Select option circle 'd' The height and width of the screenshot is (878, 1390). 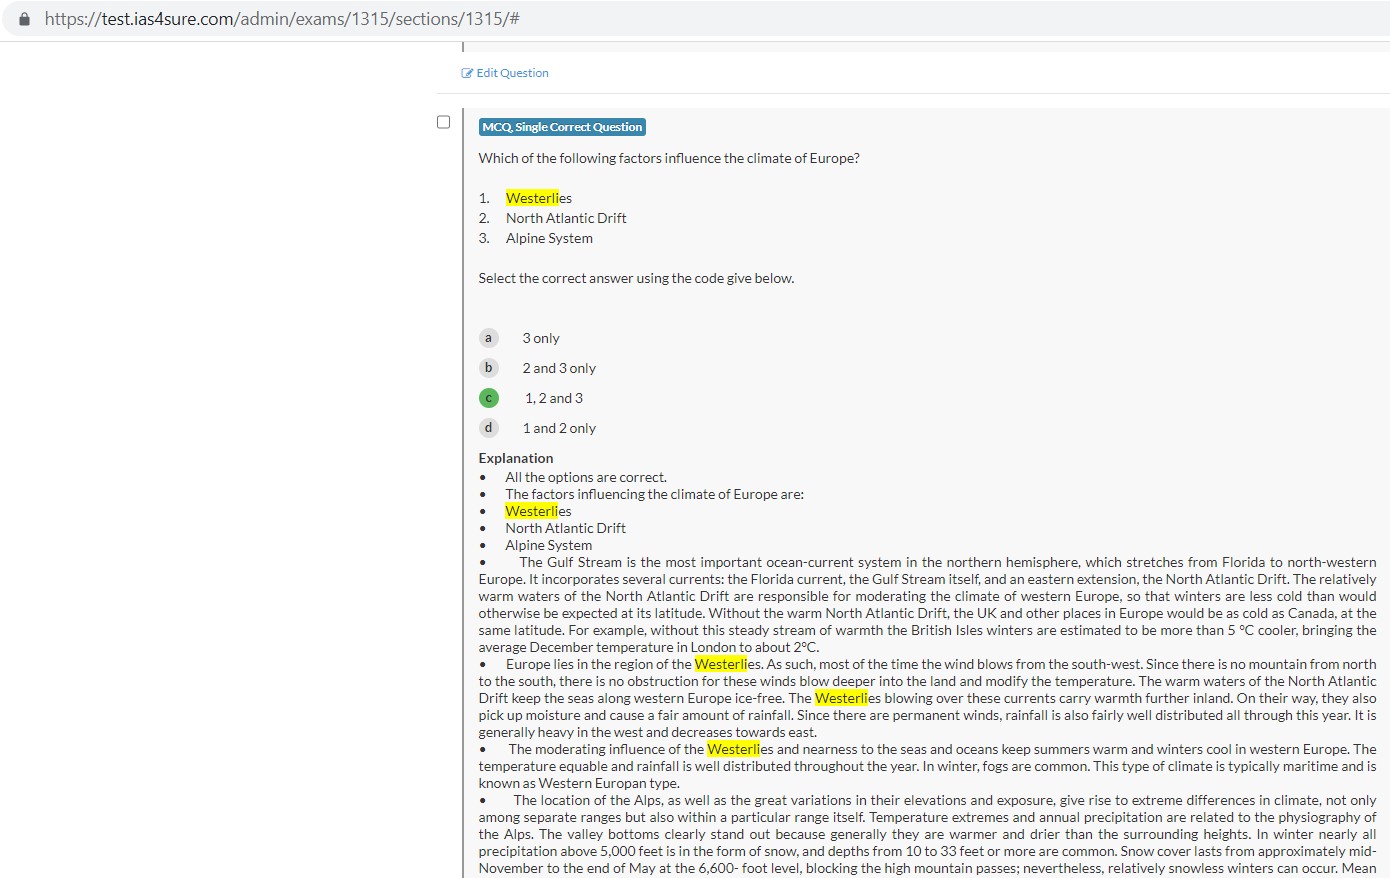coord(488,428)
